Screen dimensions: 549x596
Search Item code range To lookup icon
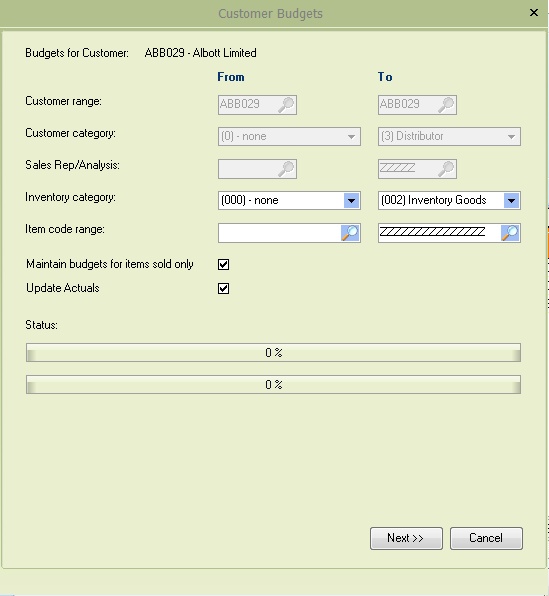click(510, 233)
